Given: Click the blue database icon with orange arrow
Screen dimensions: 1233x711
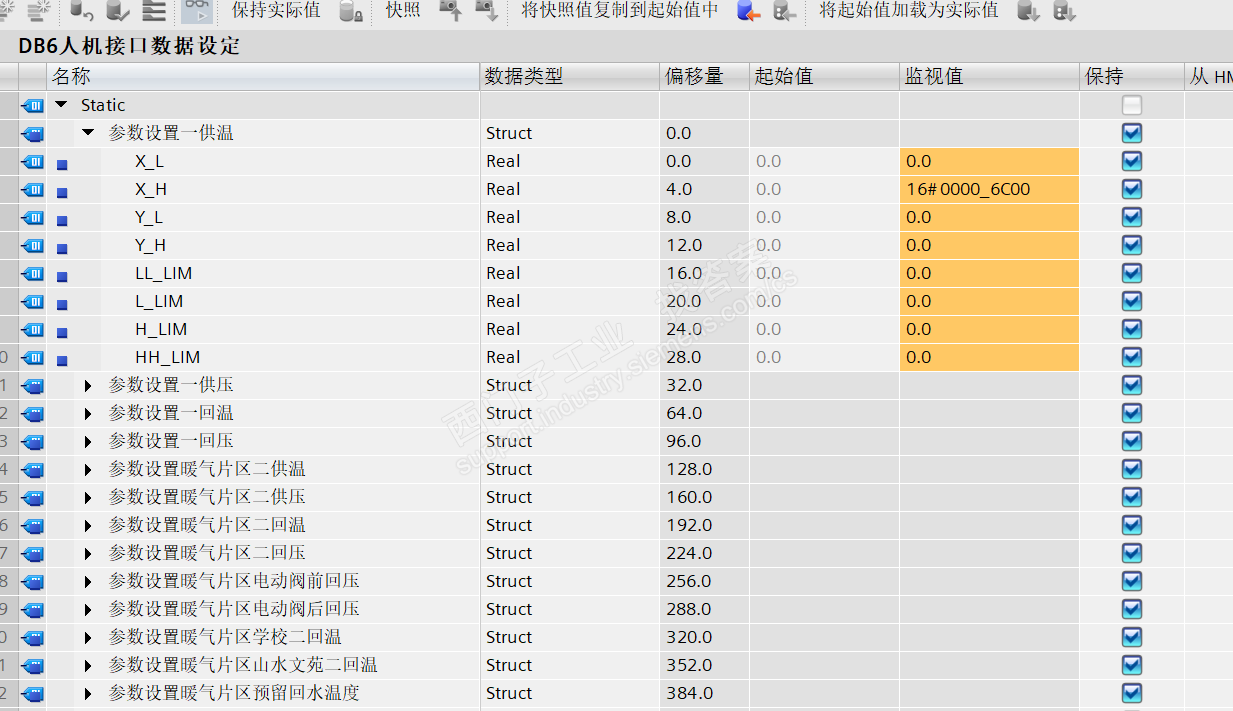Looking at the screenshot, I should [x=748, y=11].
